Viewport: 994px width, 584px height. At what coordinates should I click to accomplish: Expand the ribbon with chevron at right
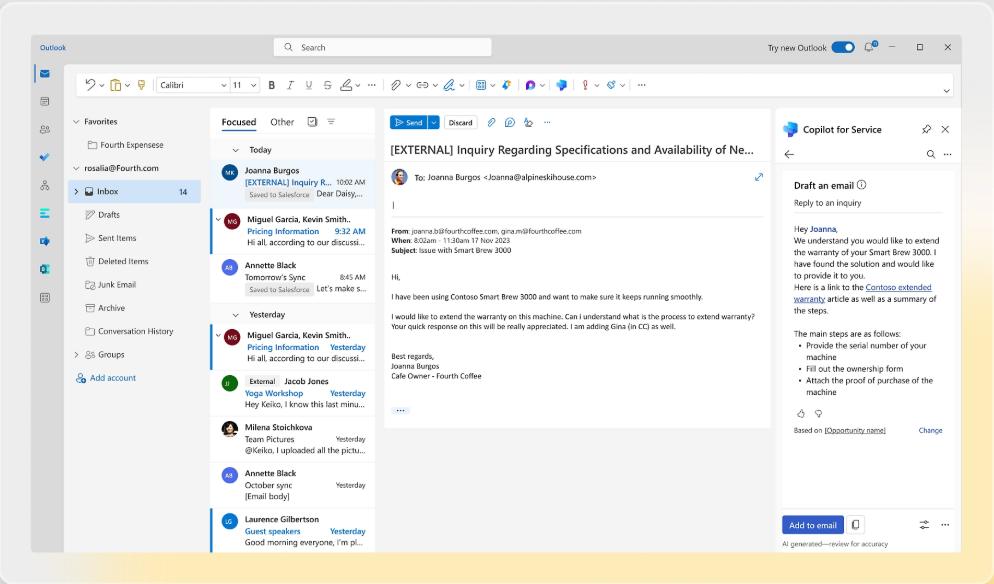946,91
